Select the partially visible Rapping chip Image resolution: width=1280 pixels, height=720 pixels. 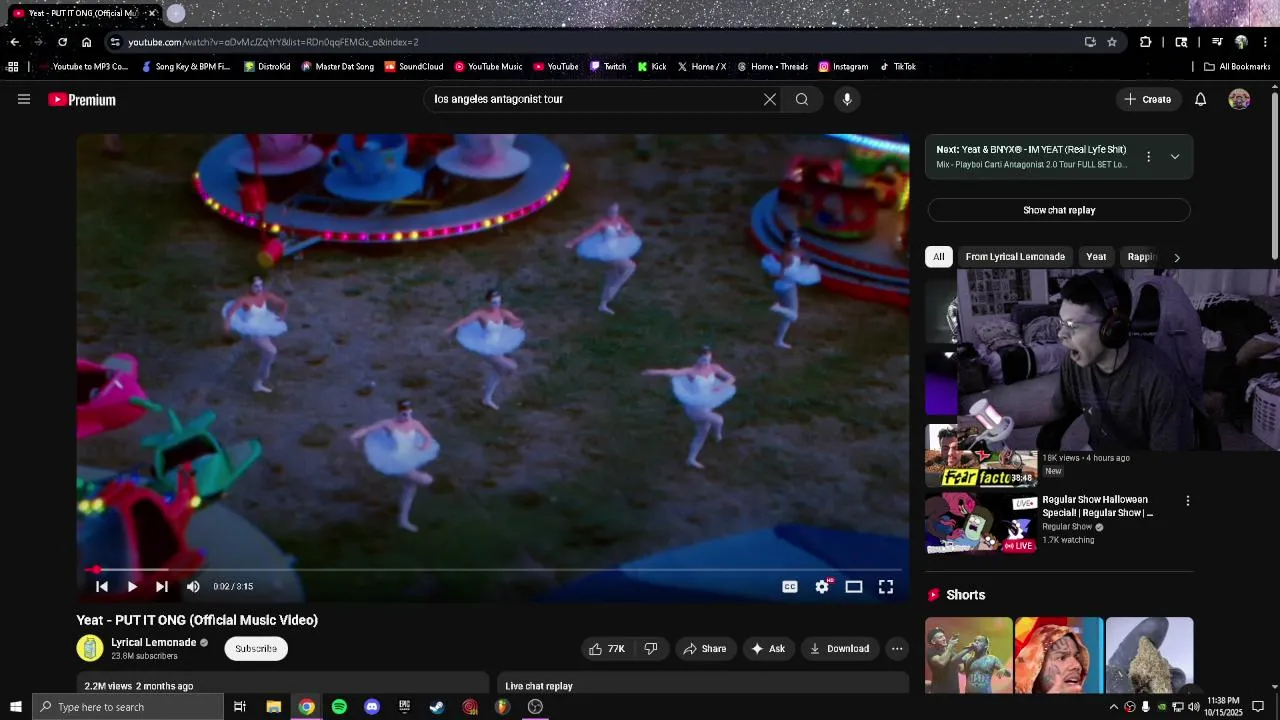pos(1142,257)
